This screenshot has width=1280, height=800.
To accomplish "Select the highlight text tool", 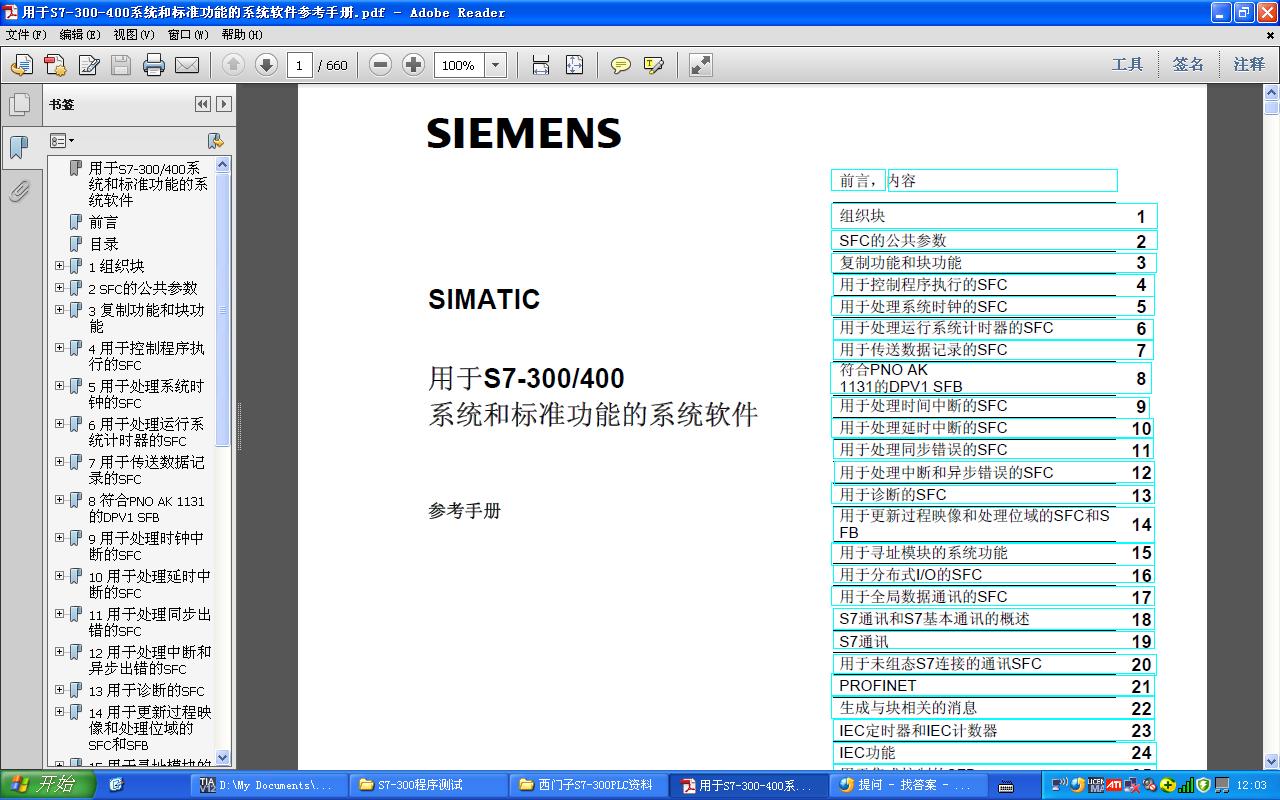I will (x=654, y=65).
